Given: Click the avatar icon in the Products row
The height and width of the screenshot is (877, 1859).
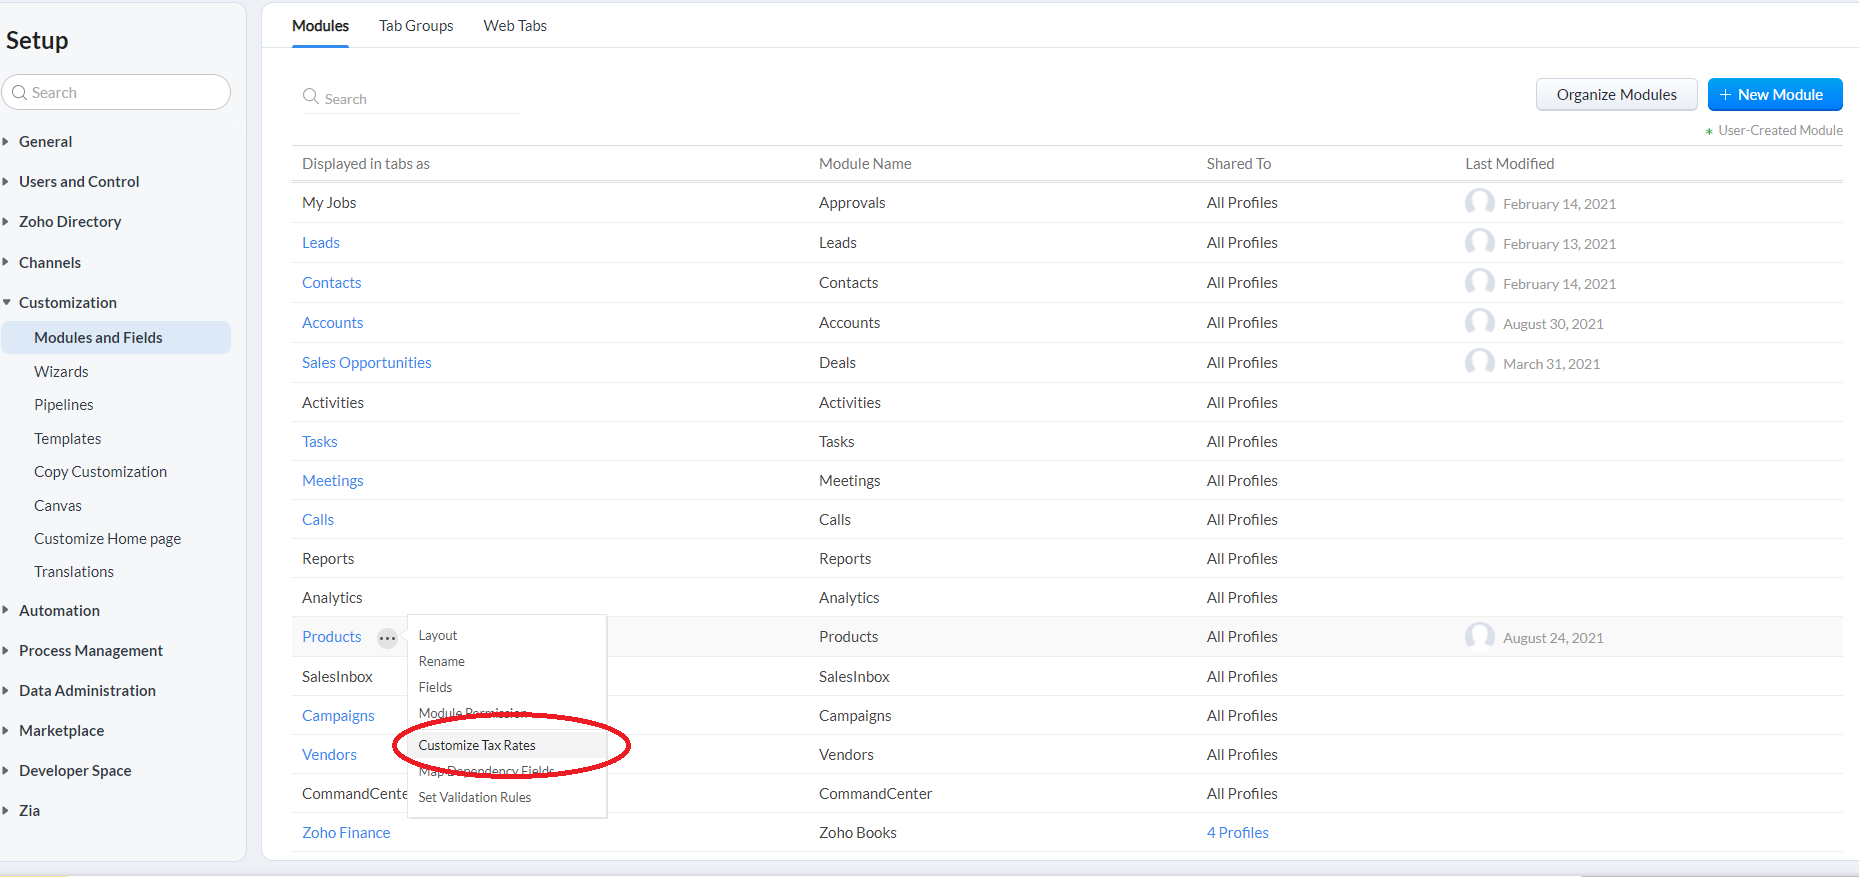Looking at the screenshot, I should coord(1479,637).
